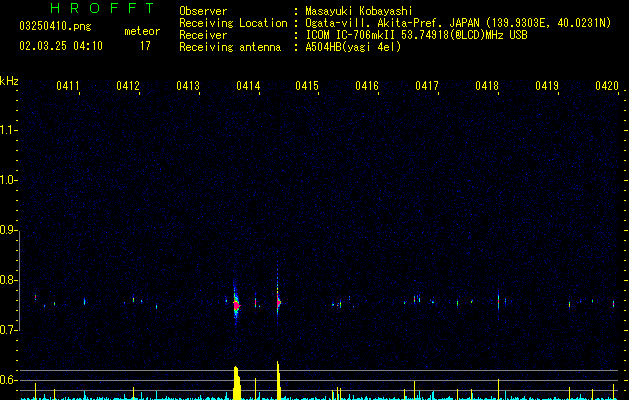Click the 1.0 kHz frequency tick label
This screenshot has height=400, width=629.
8,180
